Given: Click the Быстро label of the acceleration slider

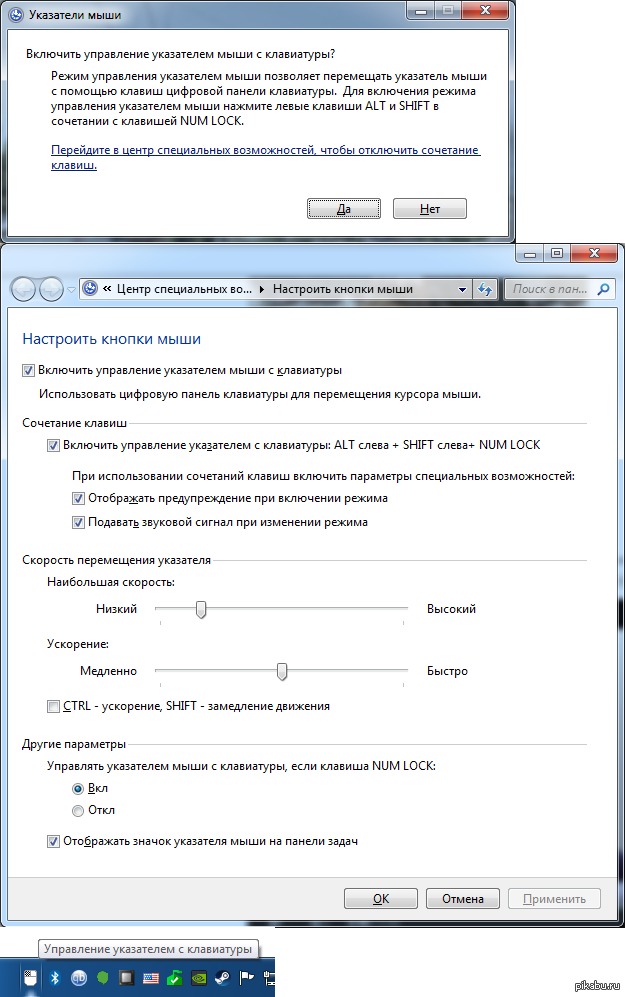Looking at the screenshot, I should point(448,671).
